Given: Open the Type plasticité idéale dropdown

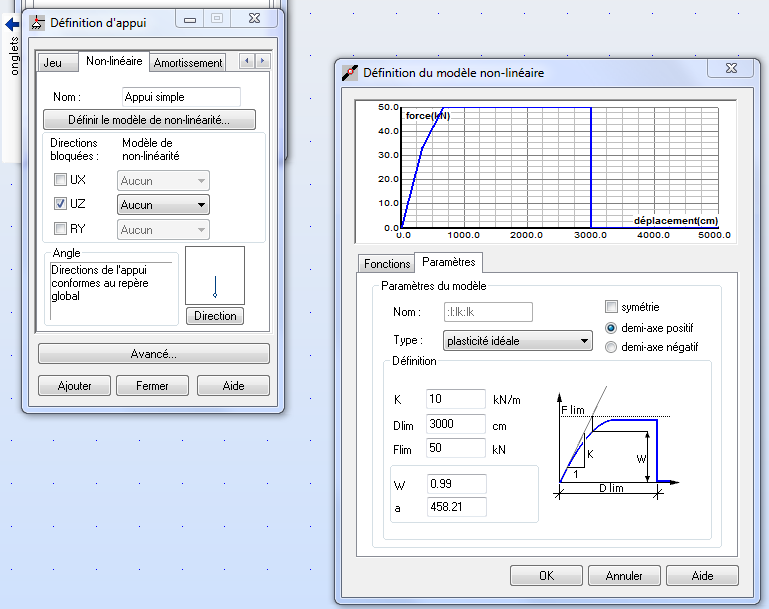Looking at the screenshot, I should point(517,341).
